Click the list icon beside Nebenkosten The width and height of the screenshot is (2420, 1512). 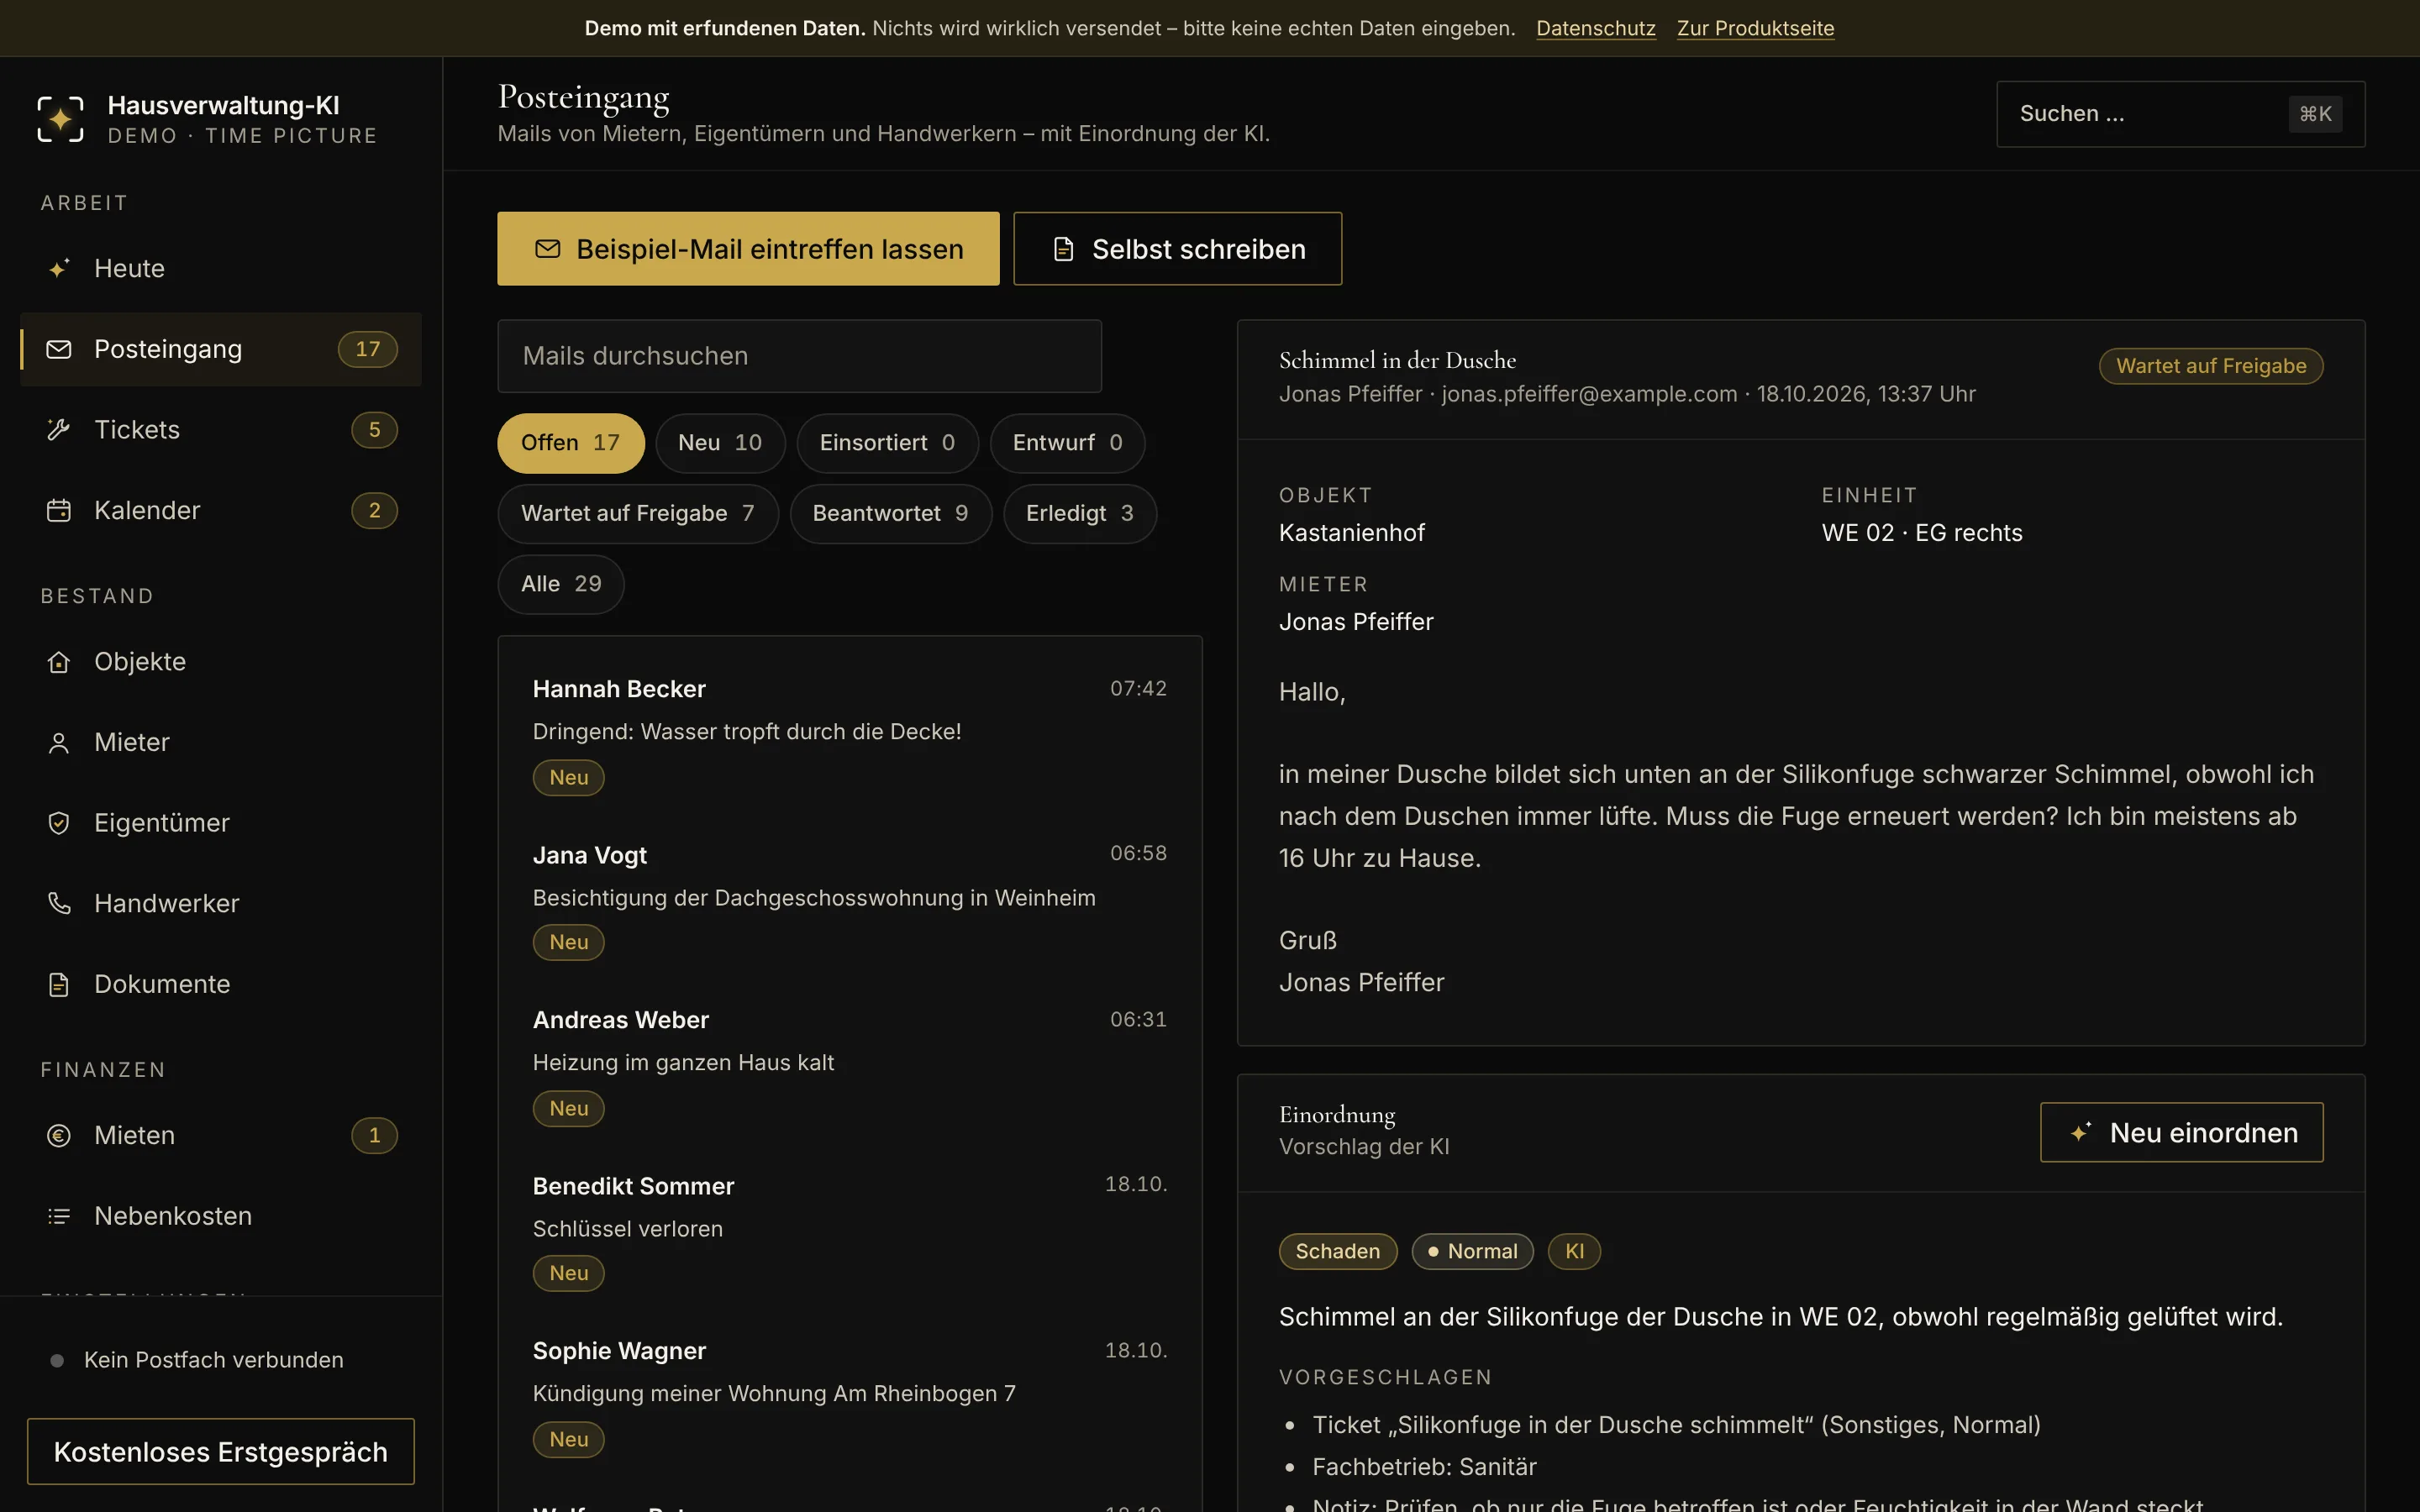click(59, 1216)
